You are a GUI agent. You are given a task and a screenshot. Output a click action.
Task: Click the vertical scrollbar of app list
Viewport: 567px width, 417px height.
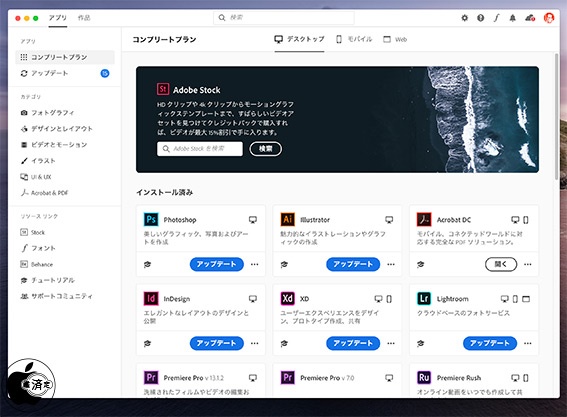click(x=557, y=116)
